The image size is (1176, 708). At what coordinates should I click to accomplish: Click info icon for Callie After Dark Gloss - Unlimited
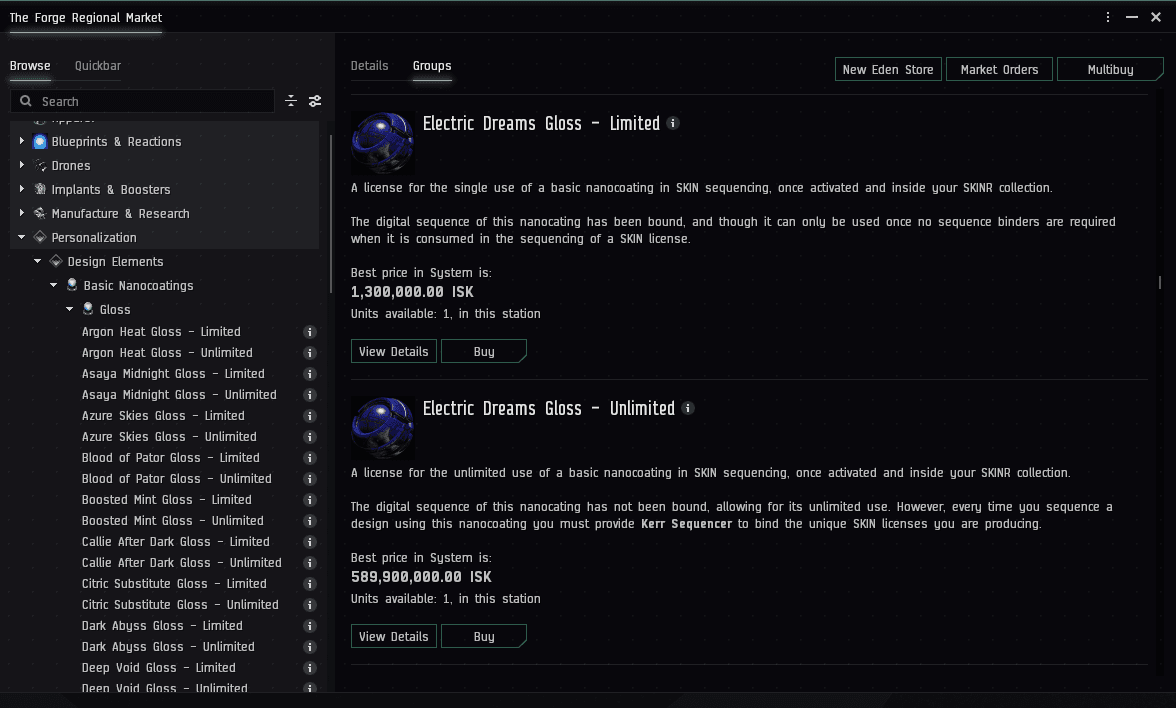point(310,563)
